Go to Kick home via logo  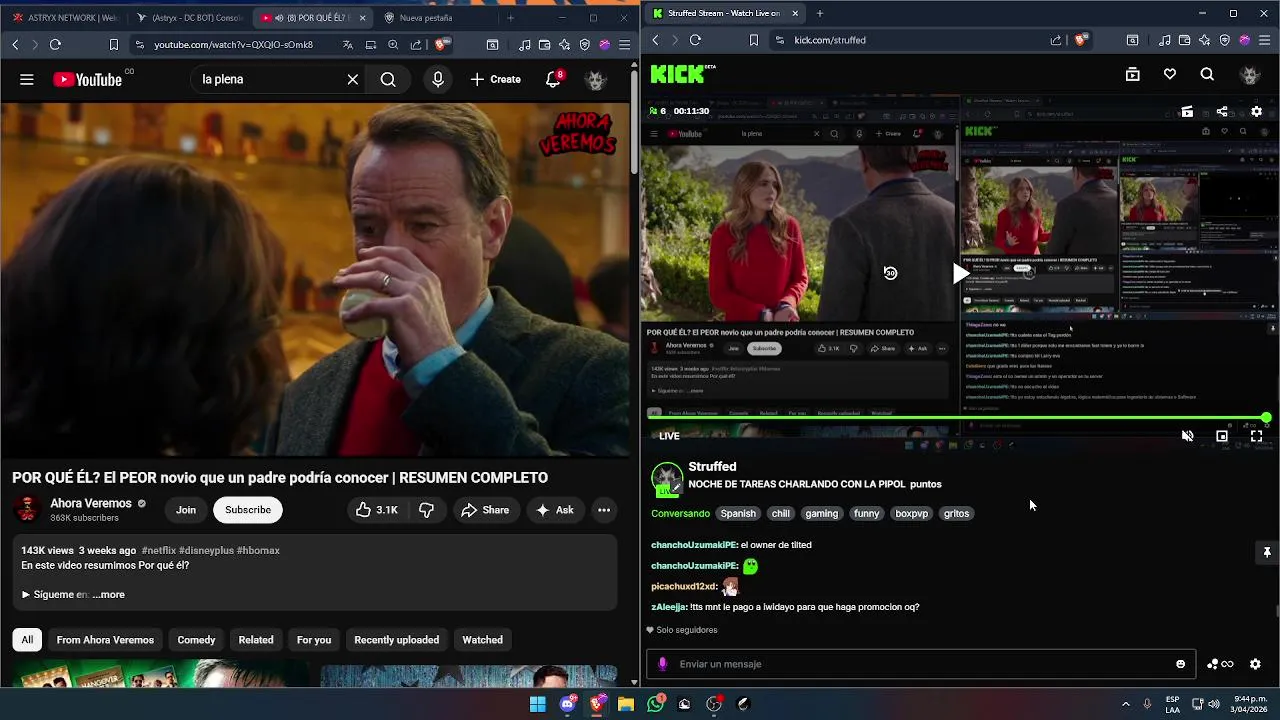683,74
